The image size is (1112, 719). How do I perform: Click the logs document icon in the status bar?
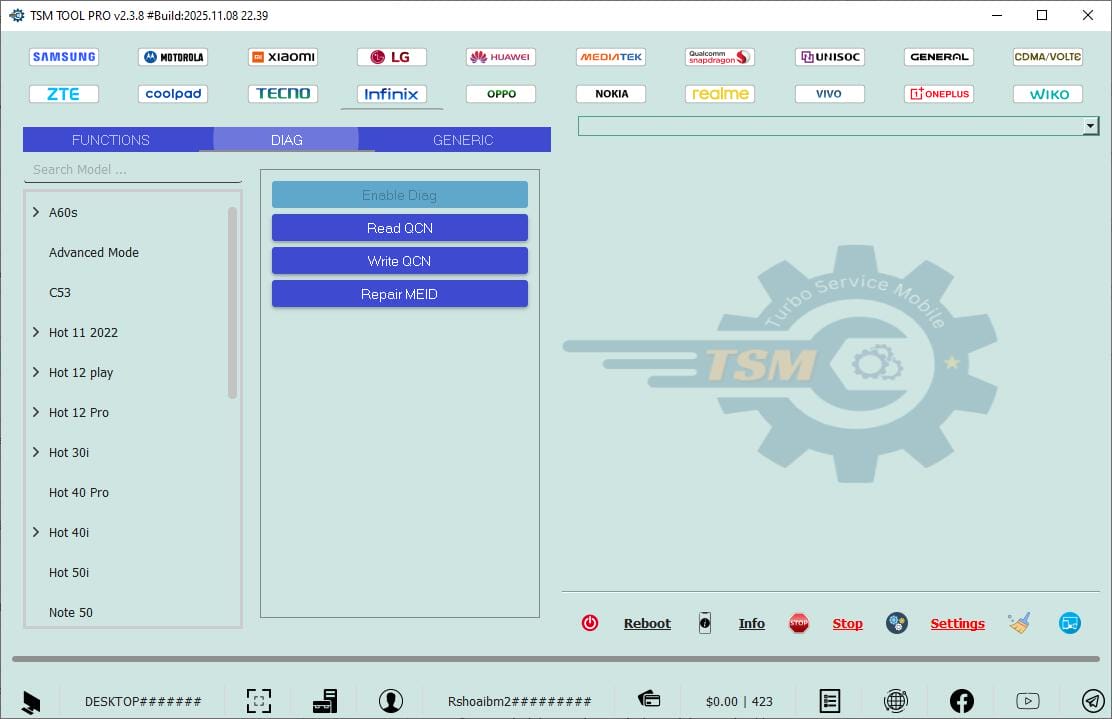[830, 700]
